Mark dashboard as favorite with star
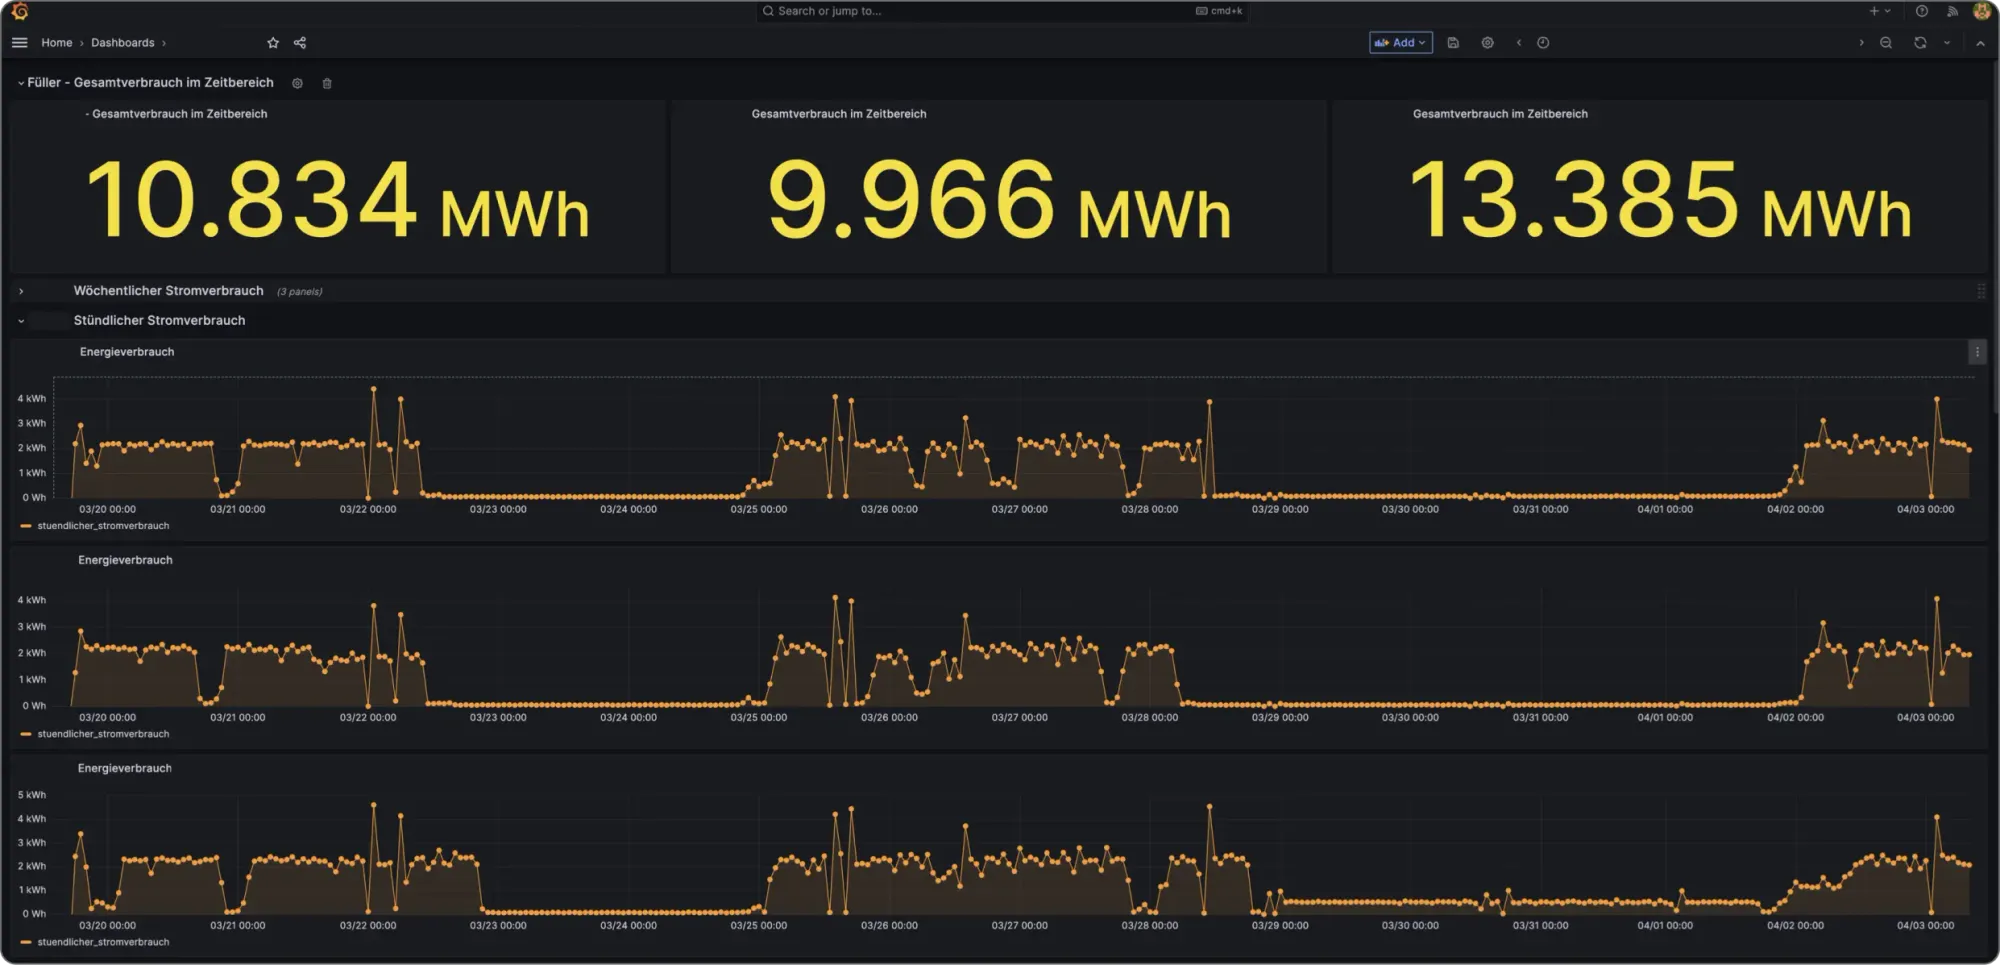 point(273,43)
